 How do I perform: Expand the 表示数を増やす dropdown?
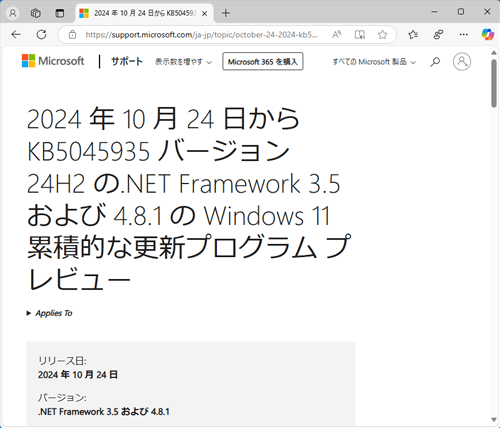(183, 62)
